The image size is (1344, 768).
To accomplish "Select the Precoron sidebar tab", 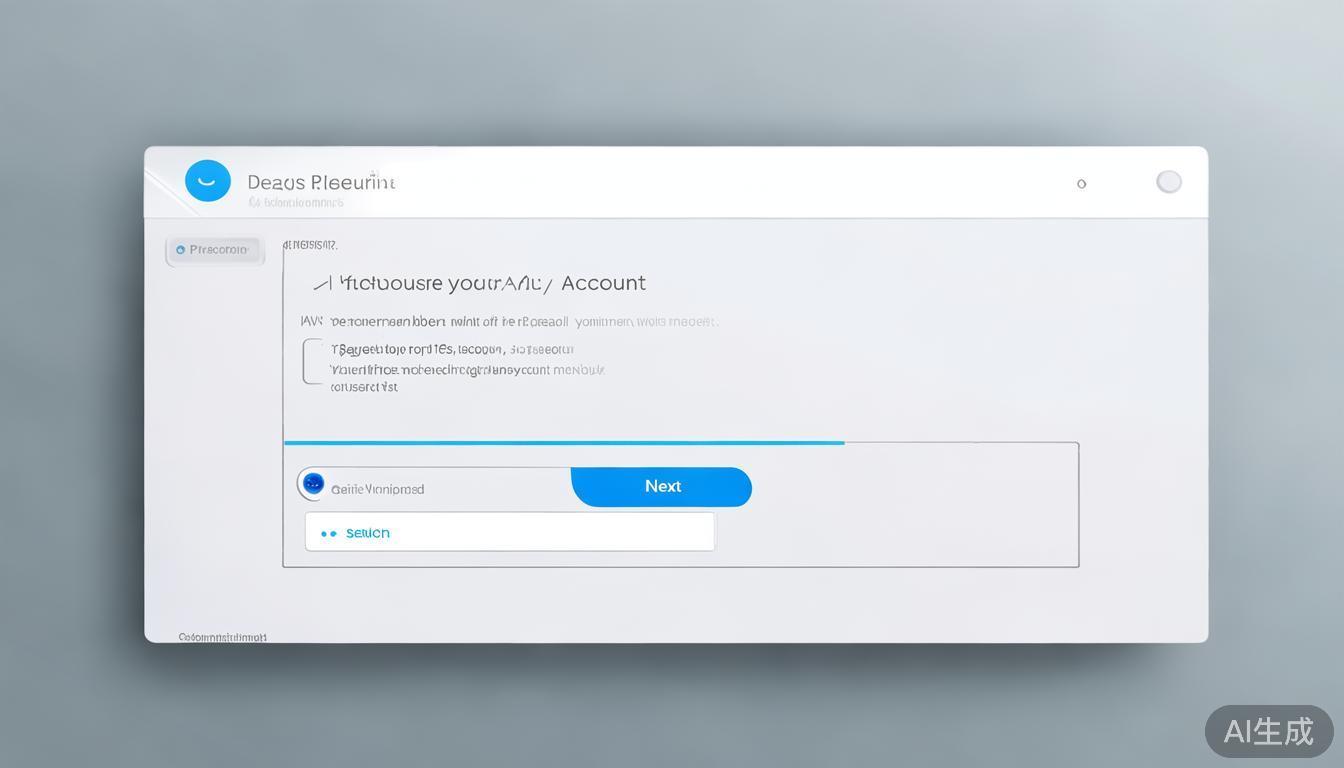I will point(215,250).
